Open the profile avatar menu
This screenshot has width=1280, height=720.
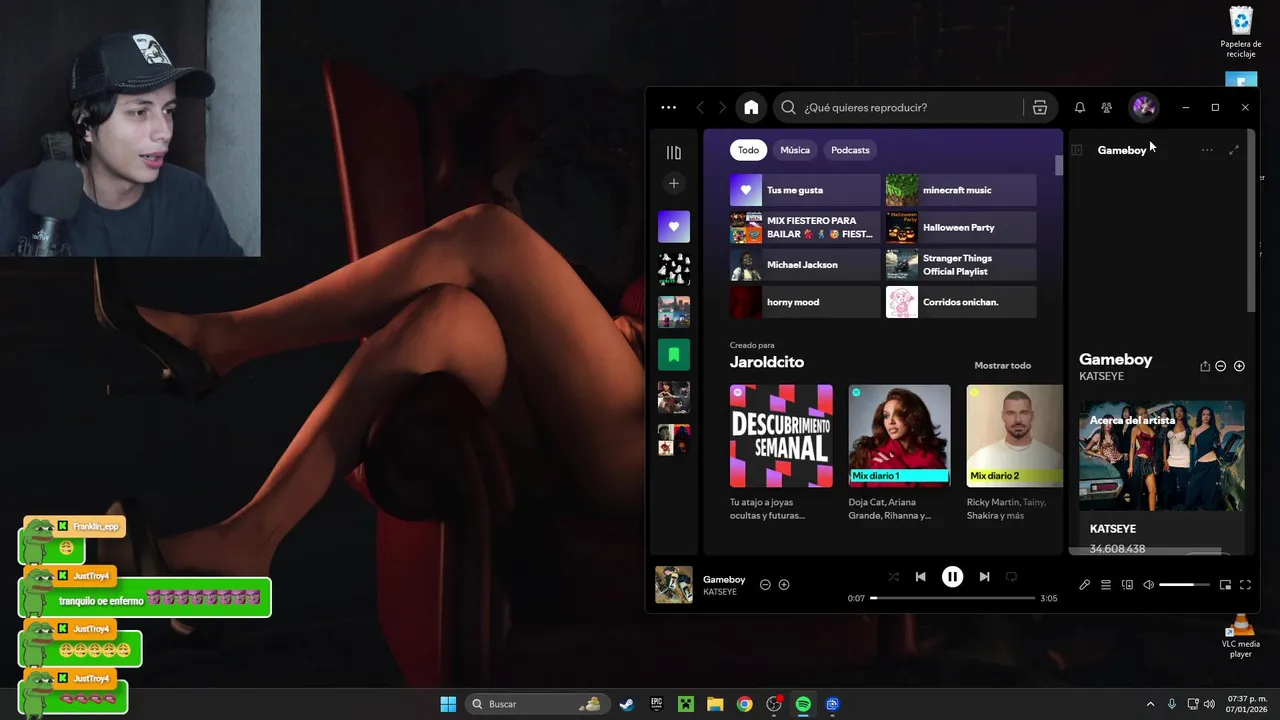(1144, 107)
